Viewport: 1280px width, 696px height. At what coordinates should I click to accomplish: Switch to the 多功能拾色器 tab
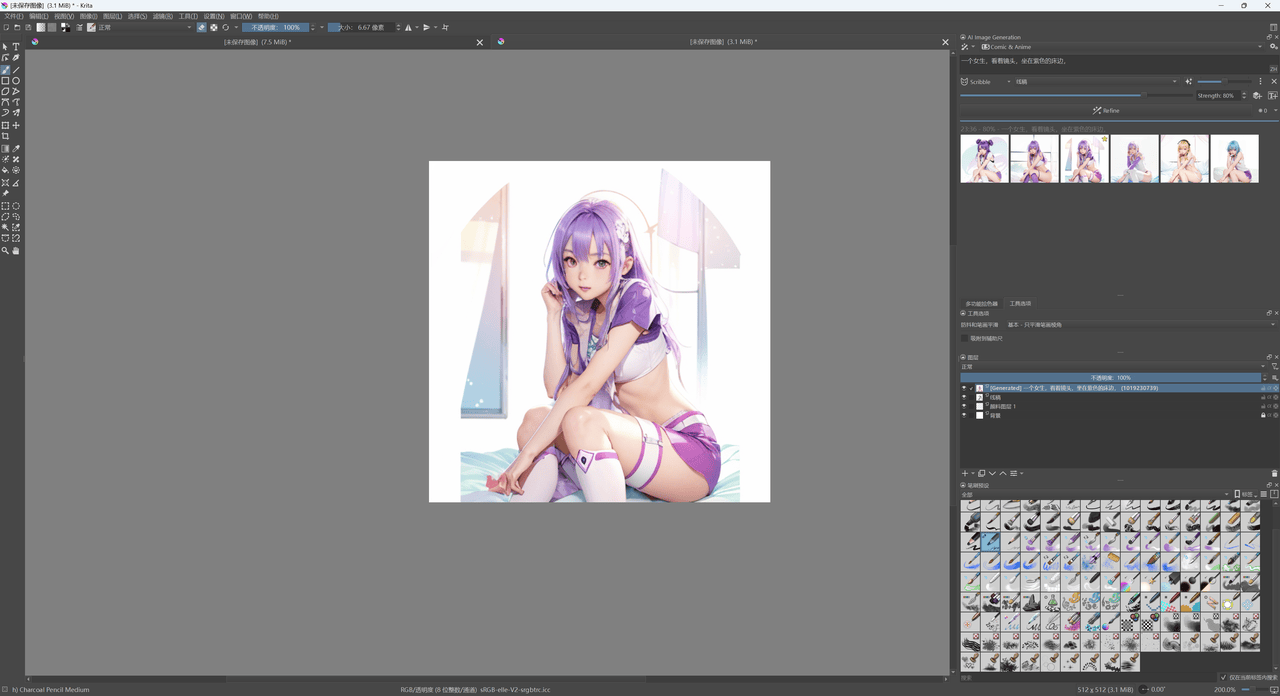click(x=981, y=303)
